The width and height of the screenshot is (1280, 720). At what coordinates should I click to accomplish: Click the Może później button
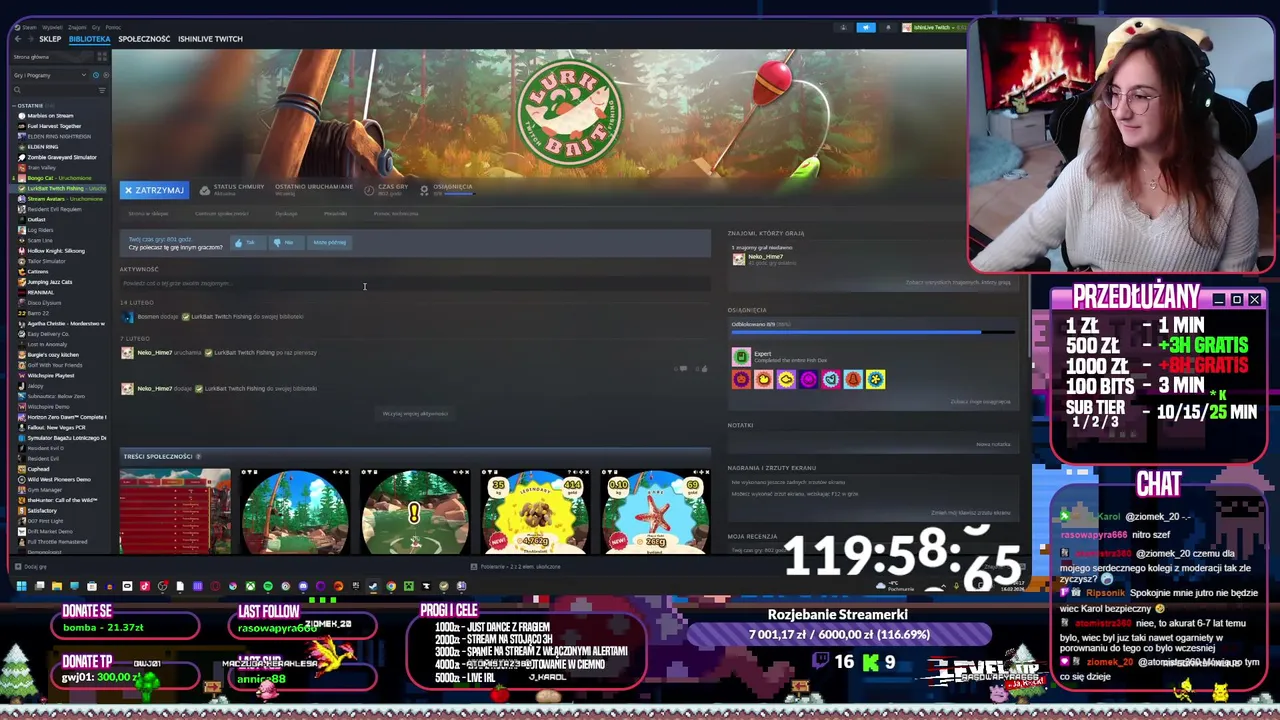tap(329, 242)
